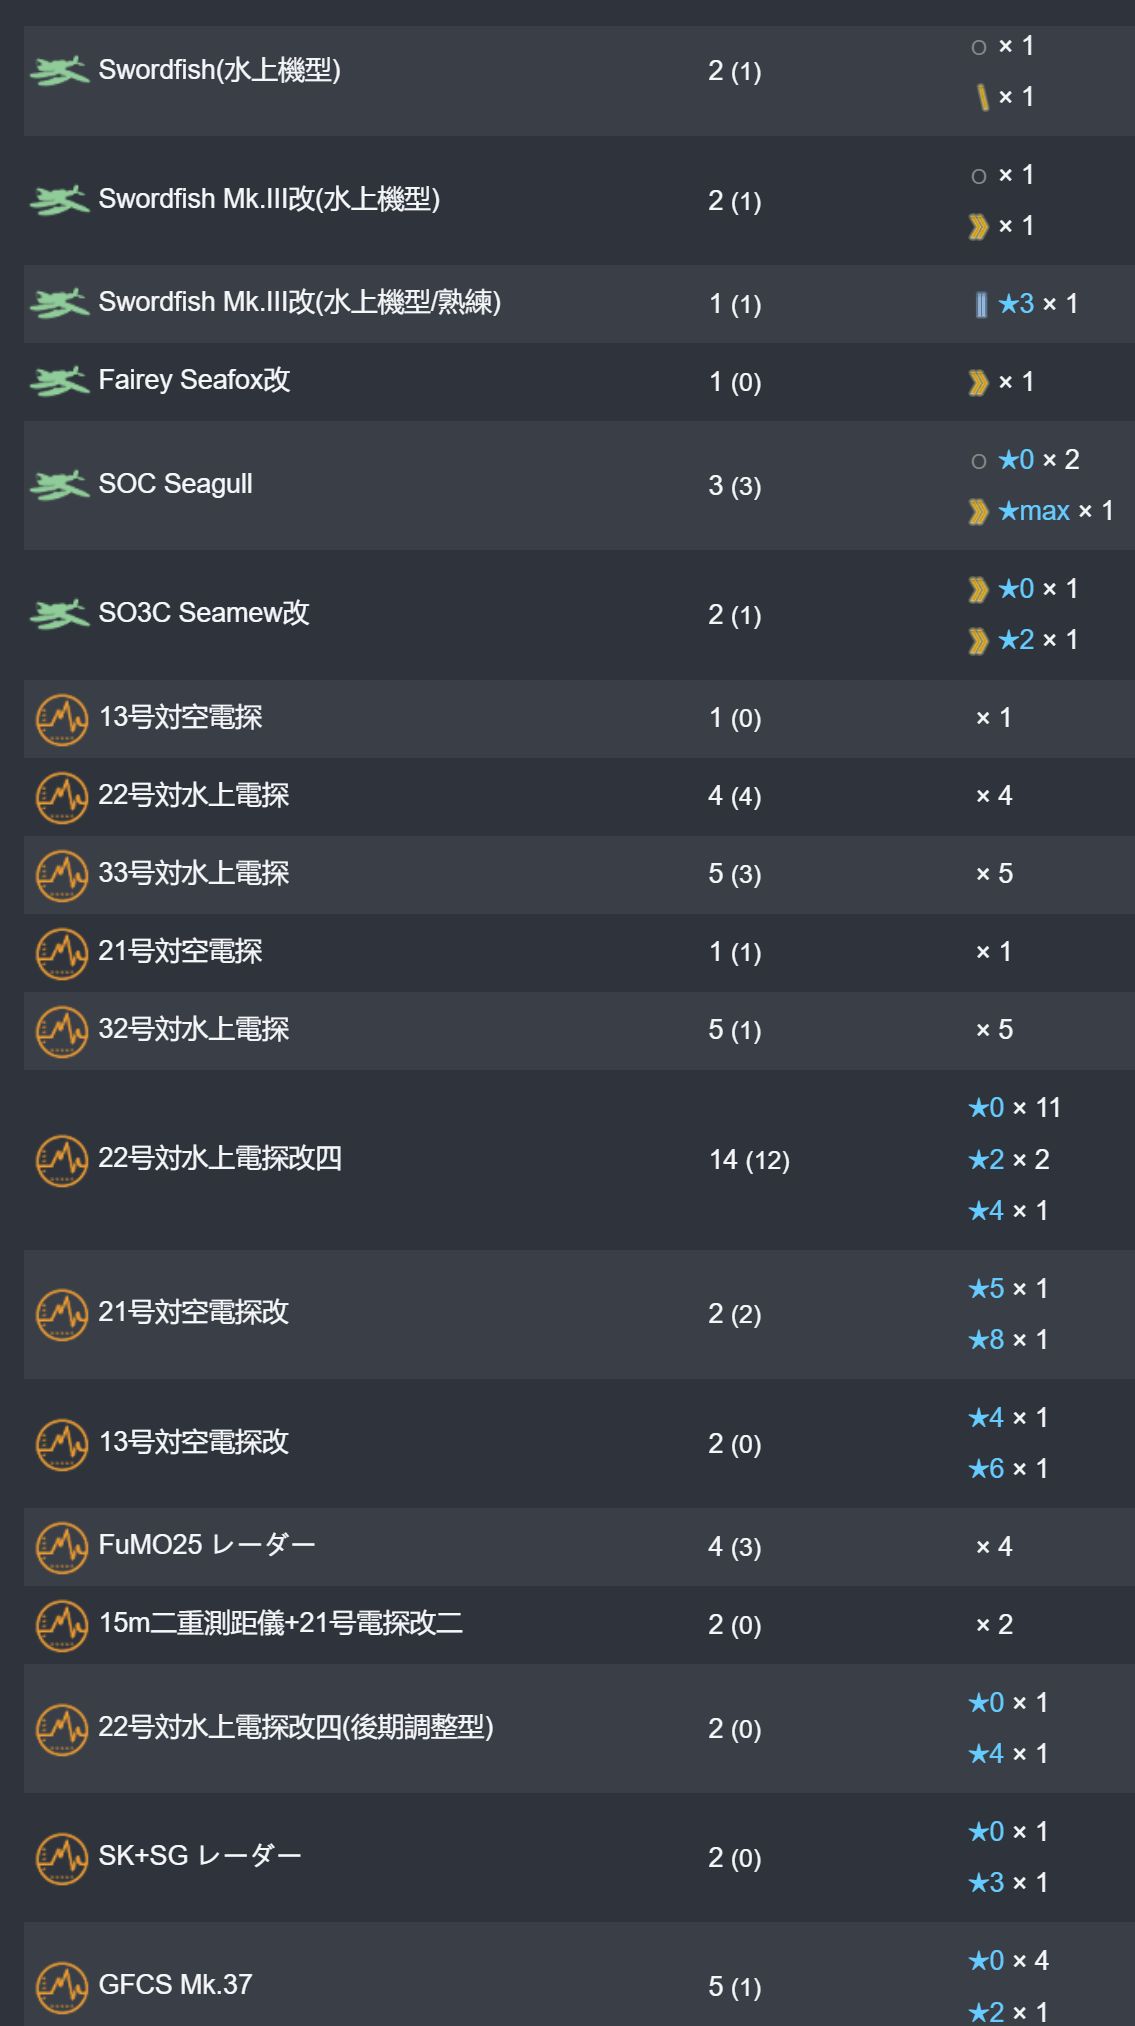Click the seaplane icon next to Fairey Seafox改
1135x2026 pixels.
[x=59, y=381]
